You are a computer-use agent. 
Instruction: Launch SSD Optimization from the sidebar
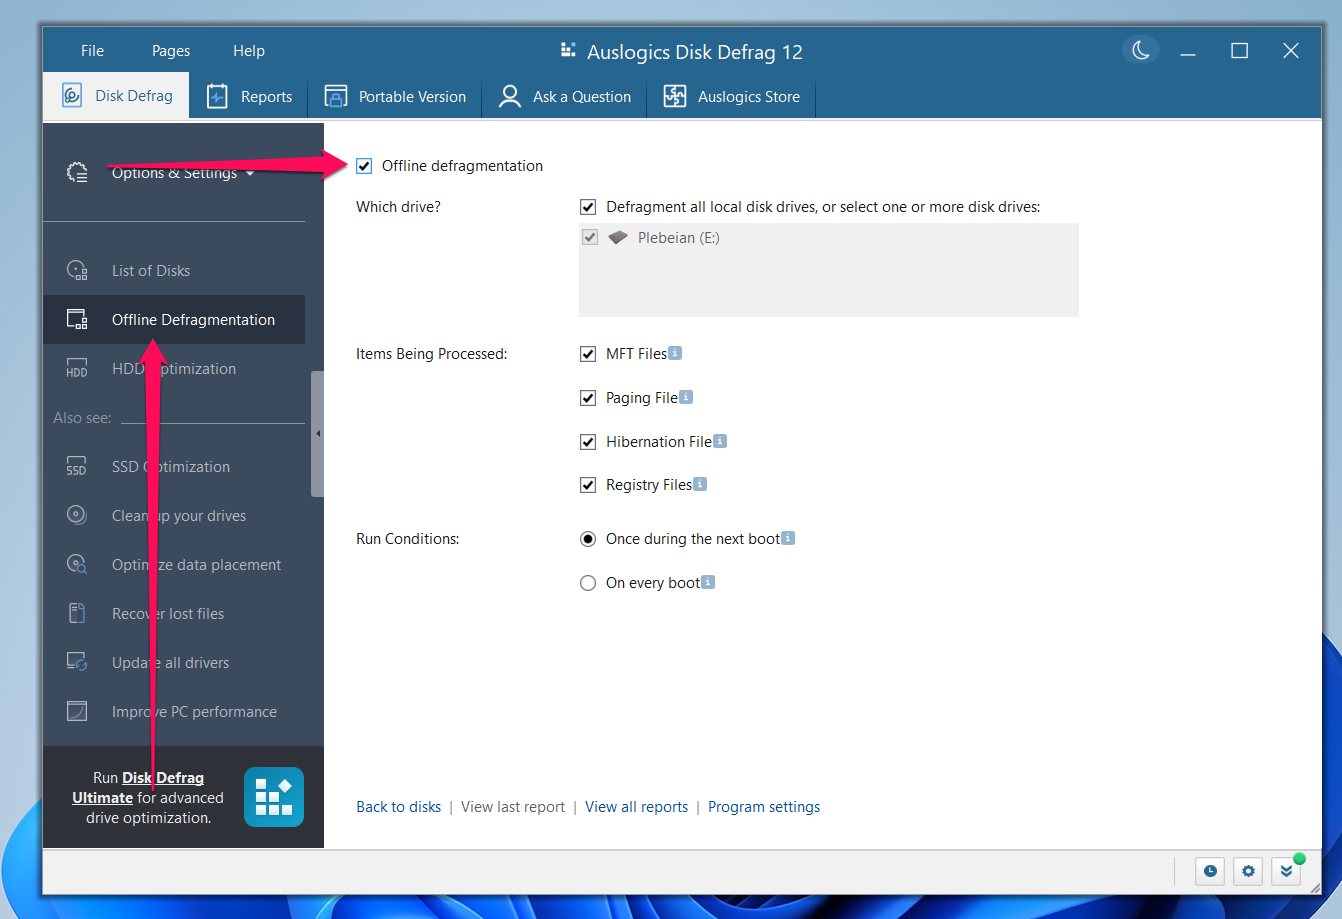[x=76, y=466]
